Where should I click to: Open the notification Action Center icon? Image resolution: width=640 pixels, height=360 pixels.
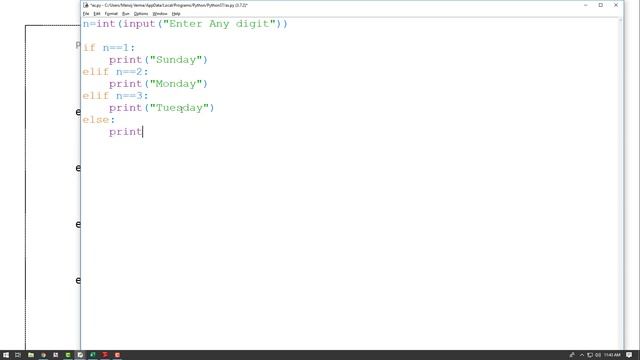point(629,355)
